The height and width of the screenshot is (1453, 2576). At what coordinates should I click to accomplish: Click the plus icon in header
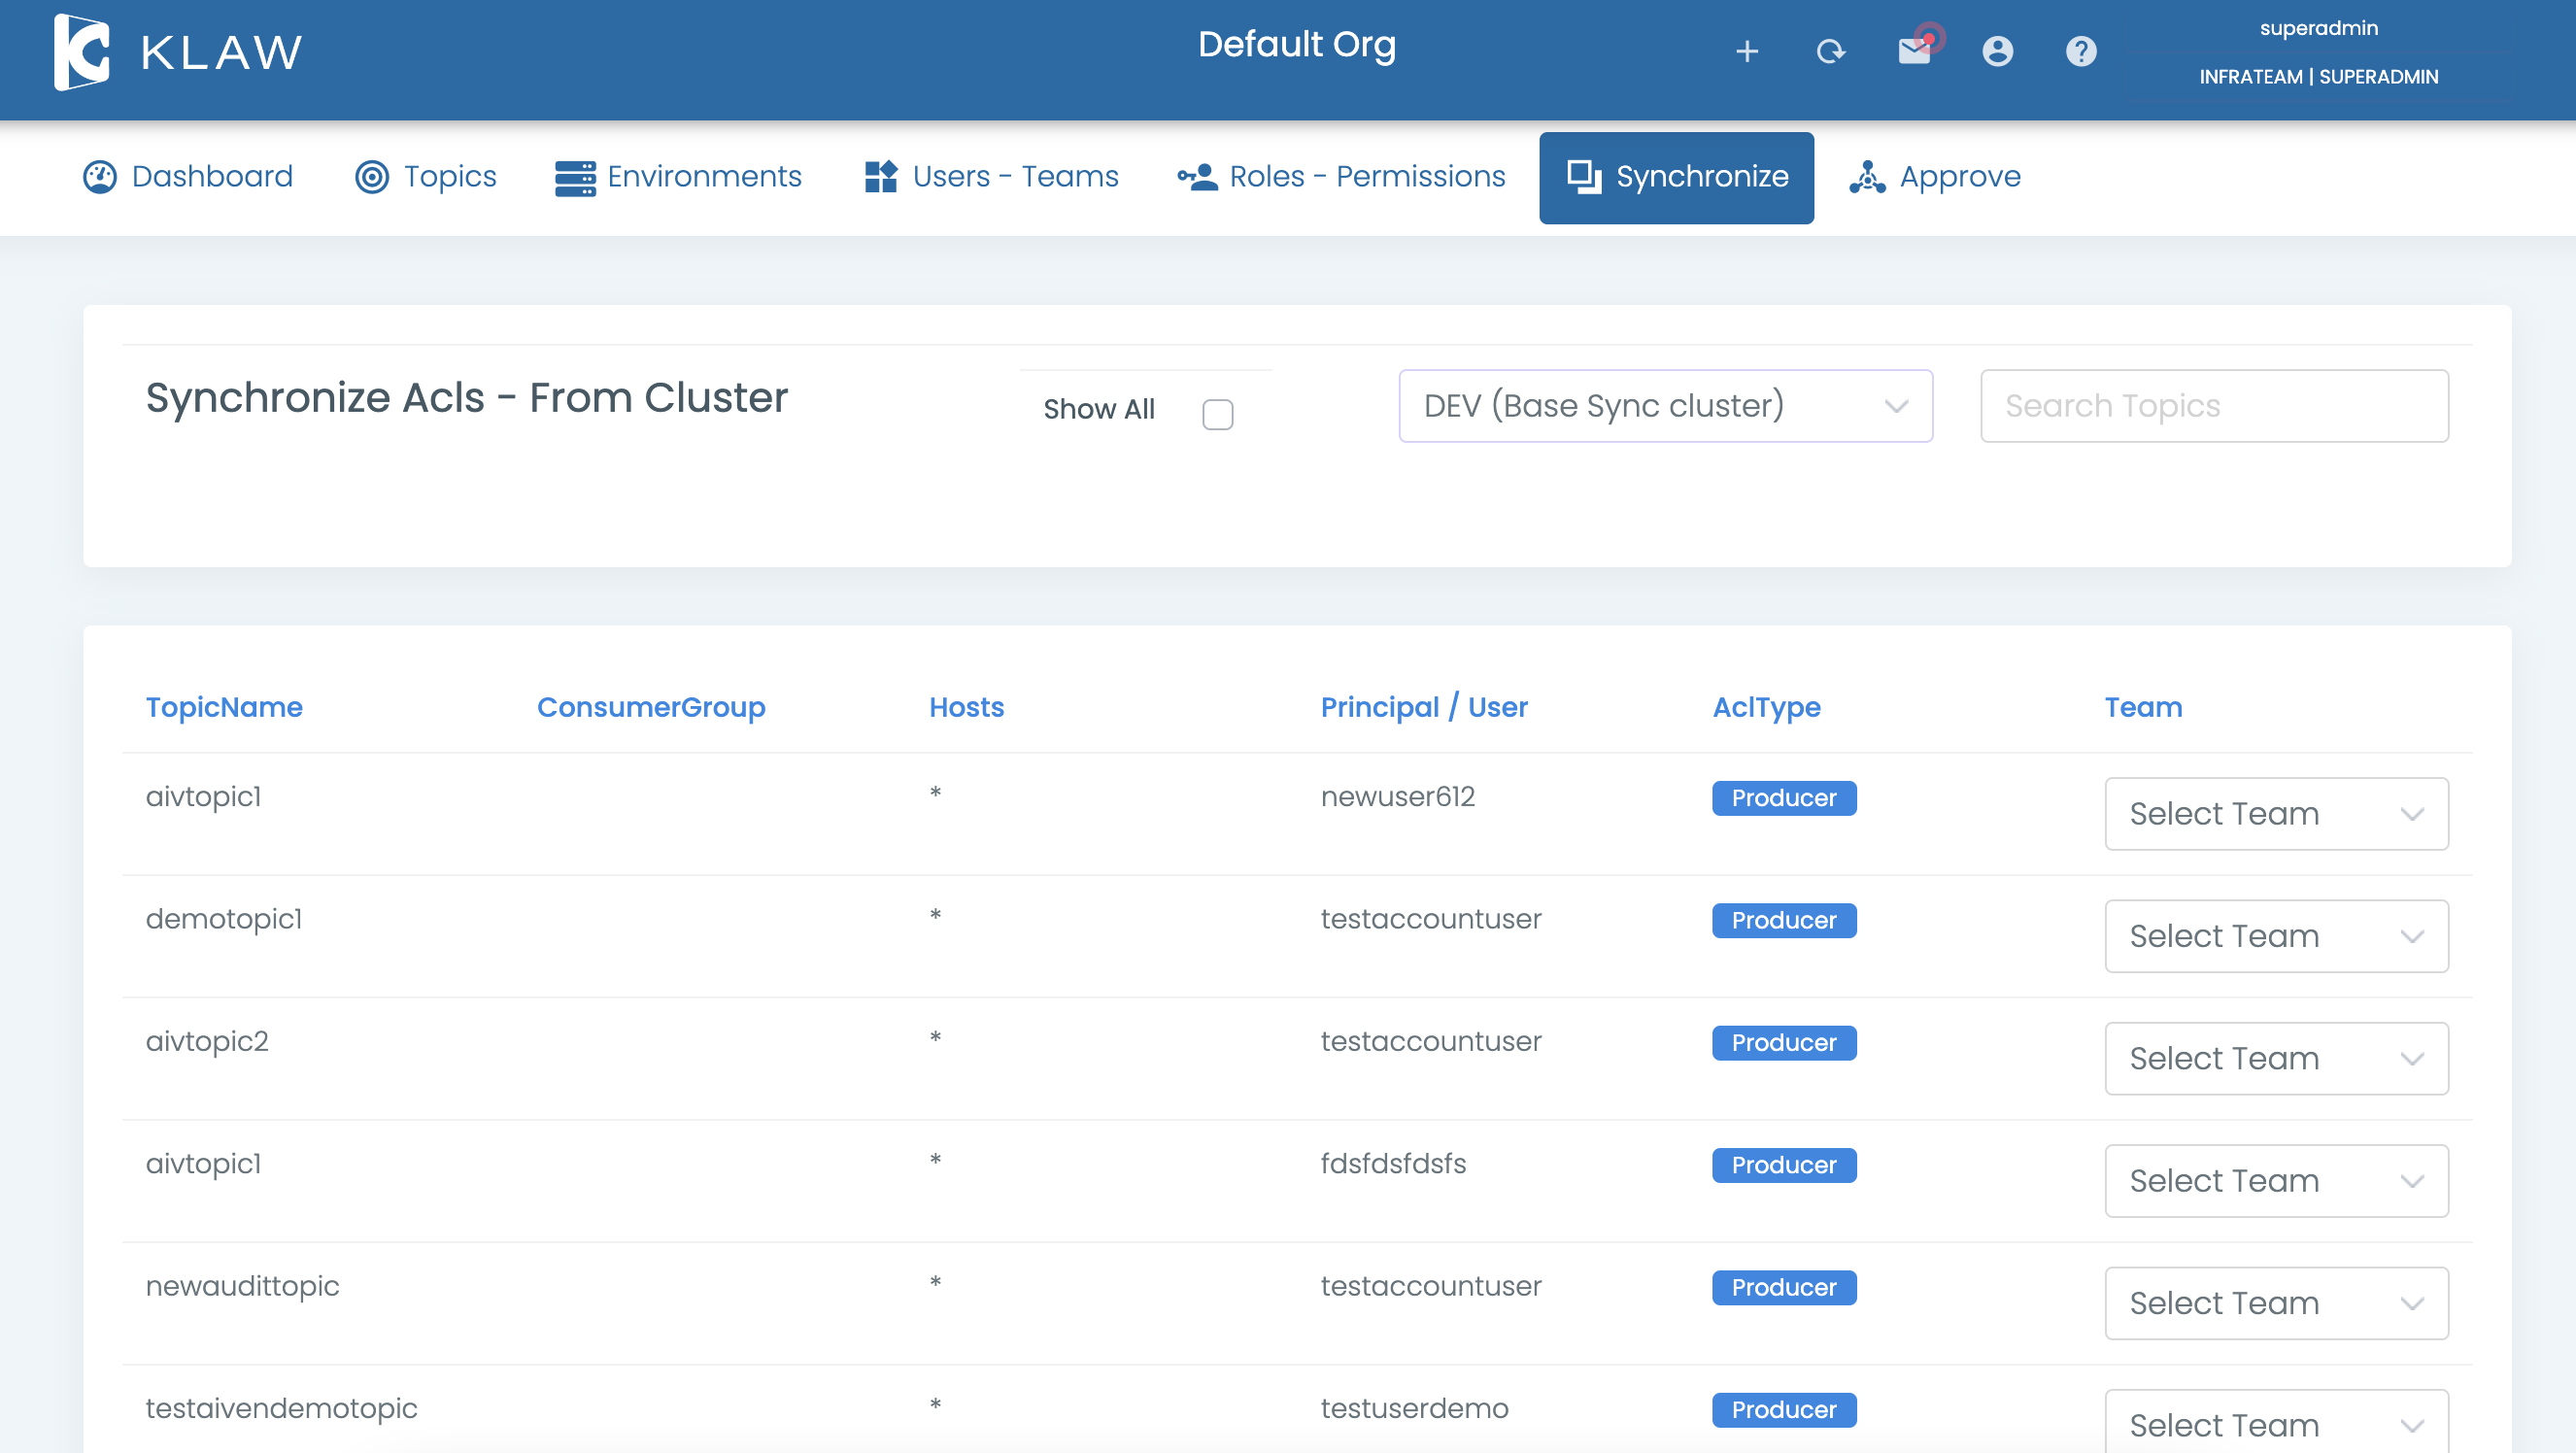(x=1746, y=51)
